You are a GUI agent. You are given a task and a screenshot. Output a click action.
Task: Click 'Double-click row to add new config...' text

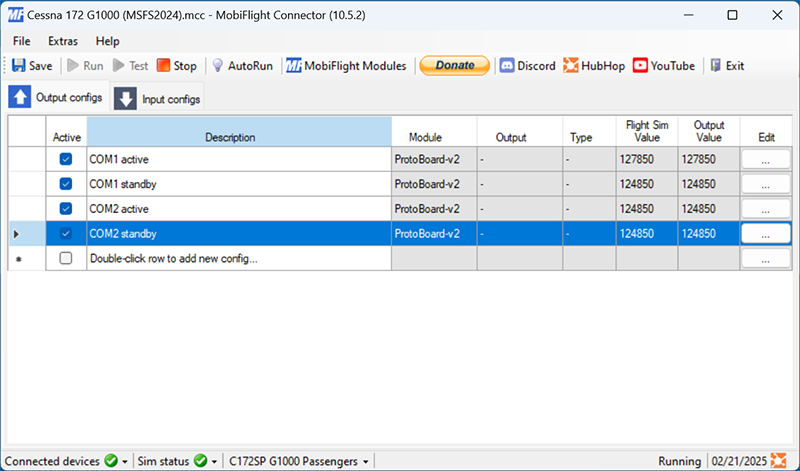coord(173,259)
